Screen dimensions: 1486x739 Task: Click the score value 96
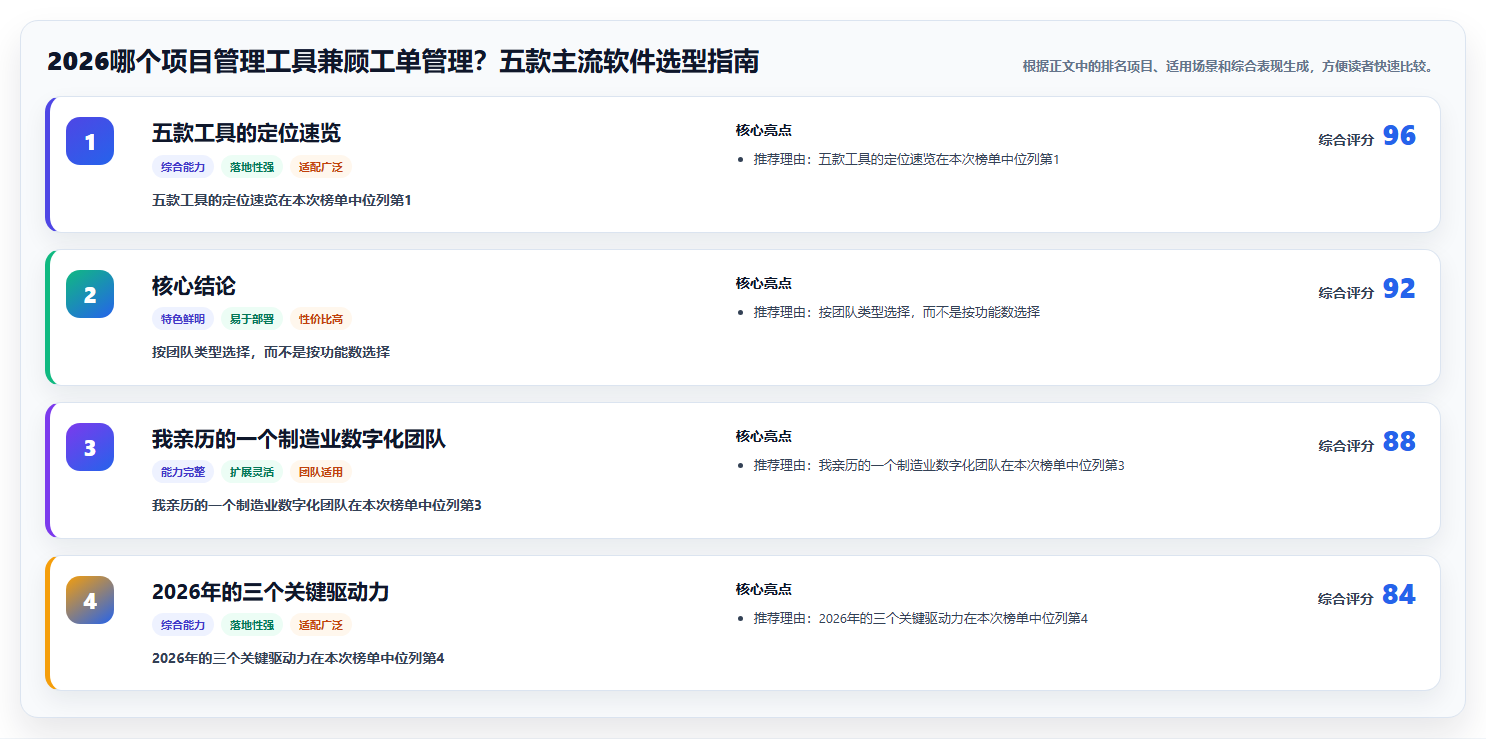(x=1399, y=136)
